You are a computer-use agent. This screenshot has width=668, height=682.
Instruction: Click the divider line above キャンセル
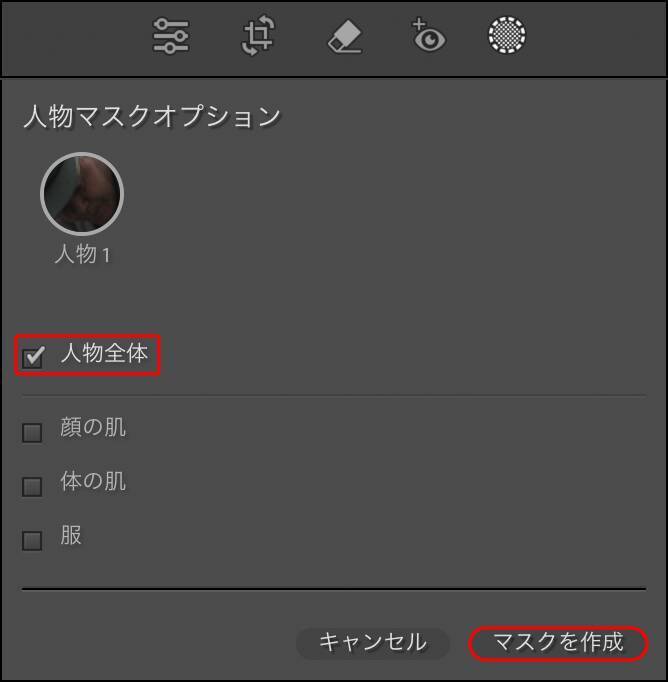pyautogui.click(x=334, y=589)
